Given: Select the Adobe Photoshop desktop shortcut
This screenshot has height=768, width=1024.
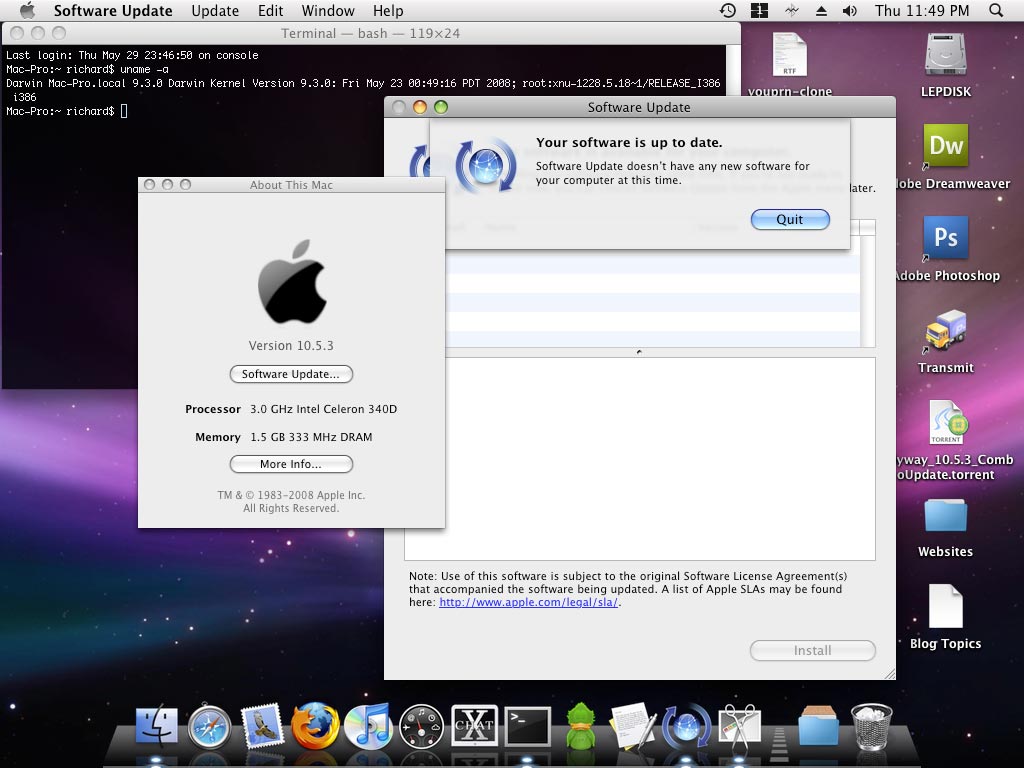Looking at the screenshot, I should pyautogui.click(x=946, y=237).
